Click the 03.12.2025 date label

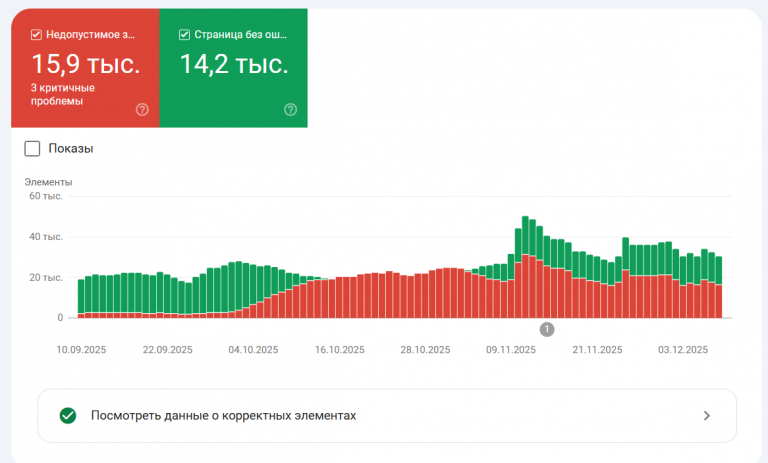683,350
